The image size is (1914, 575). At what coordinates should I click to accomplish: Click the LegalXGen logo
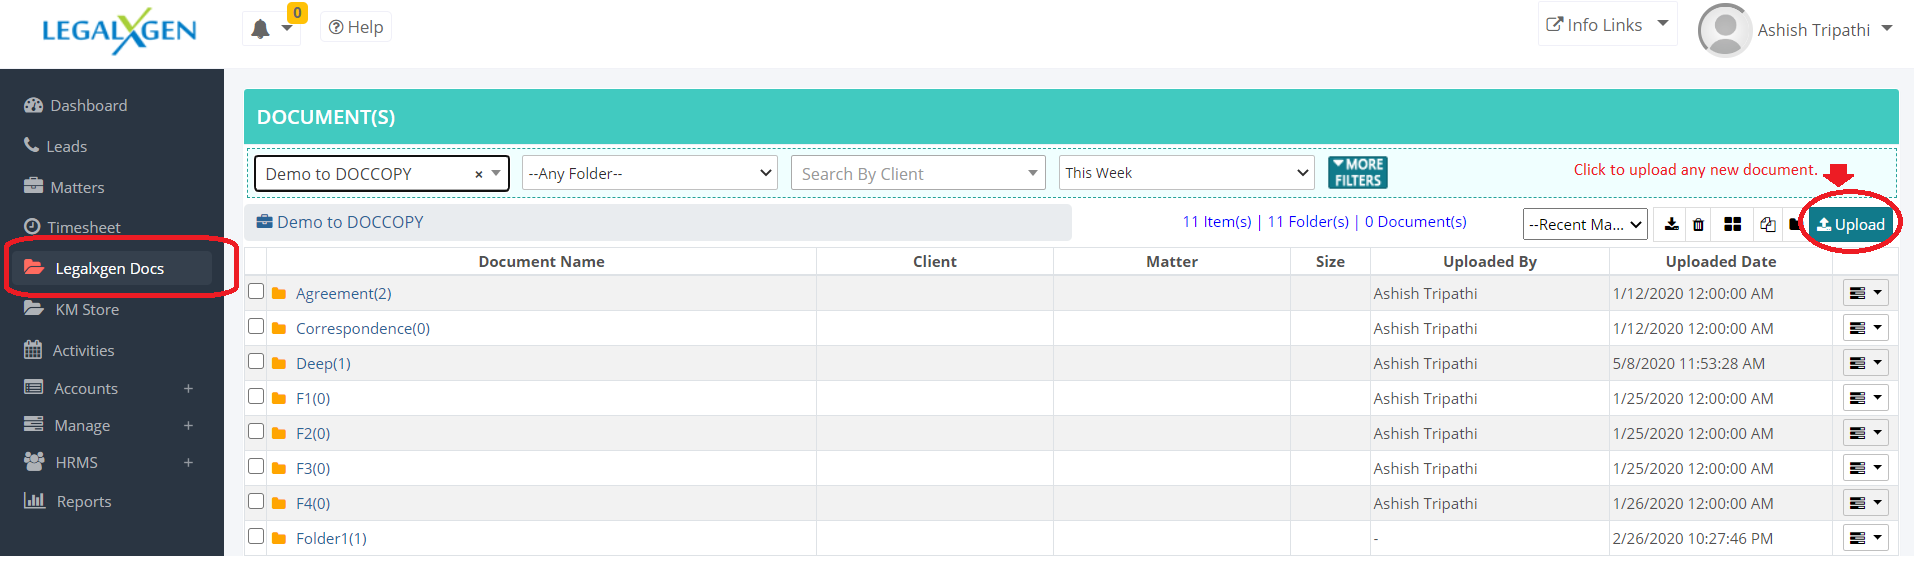[x=119, y=31]
